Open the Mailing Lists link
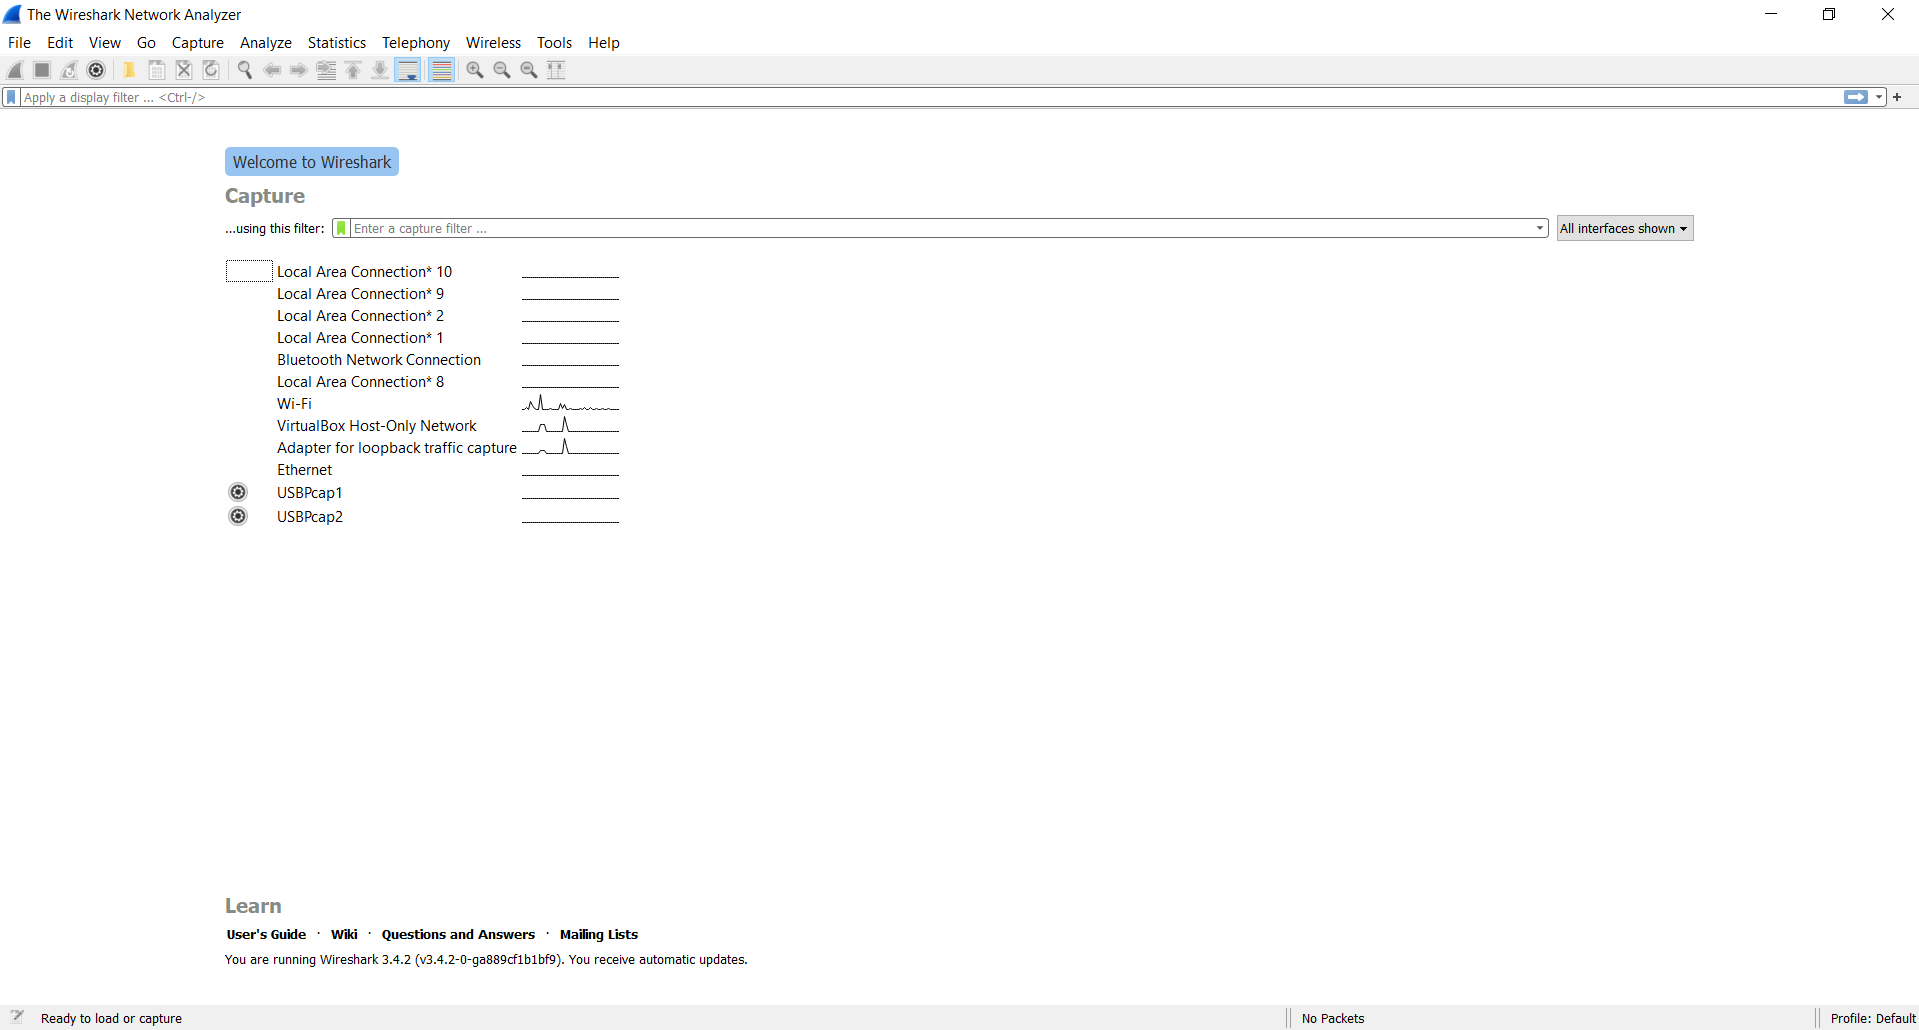The width and height of the screenshot is (1919, 1030). click(x=599, y=934)
